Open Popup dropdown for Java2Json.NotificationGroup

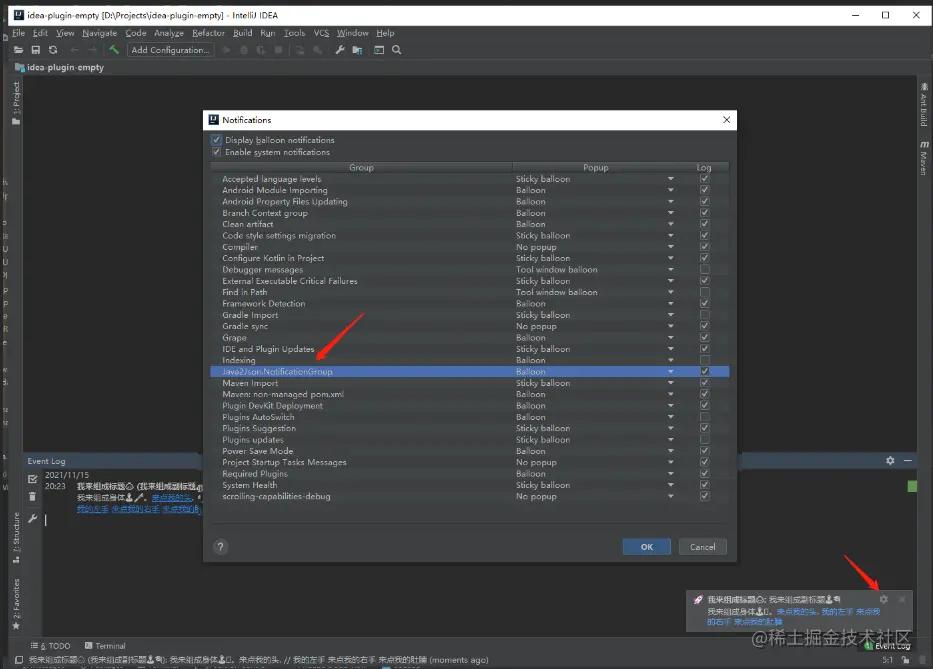click(671, 371)
